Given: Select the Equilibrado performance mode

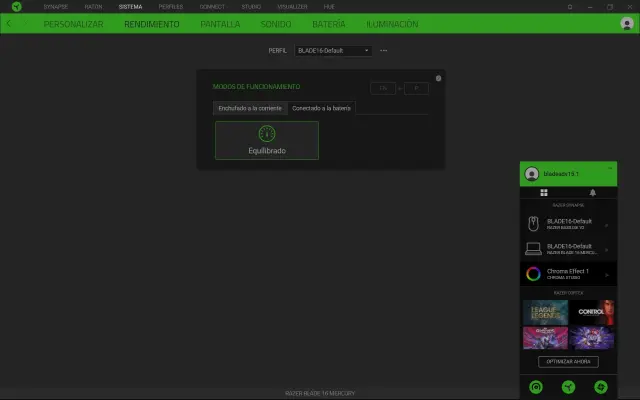Looking at the screenshot, I should coord(267,140).
